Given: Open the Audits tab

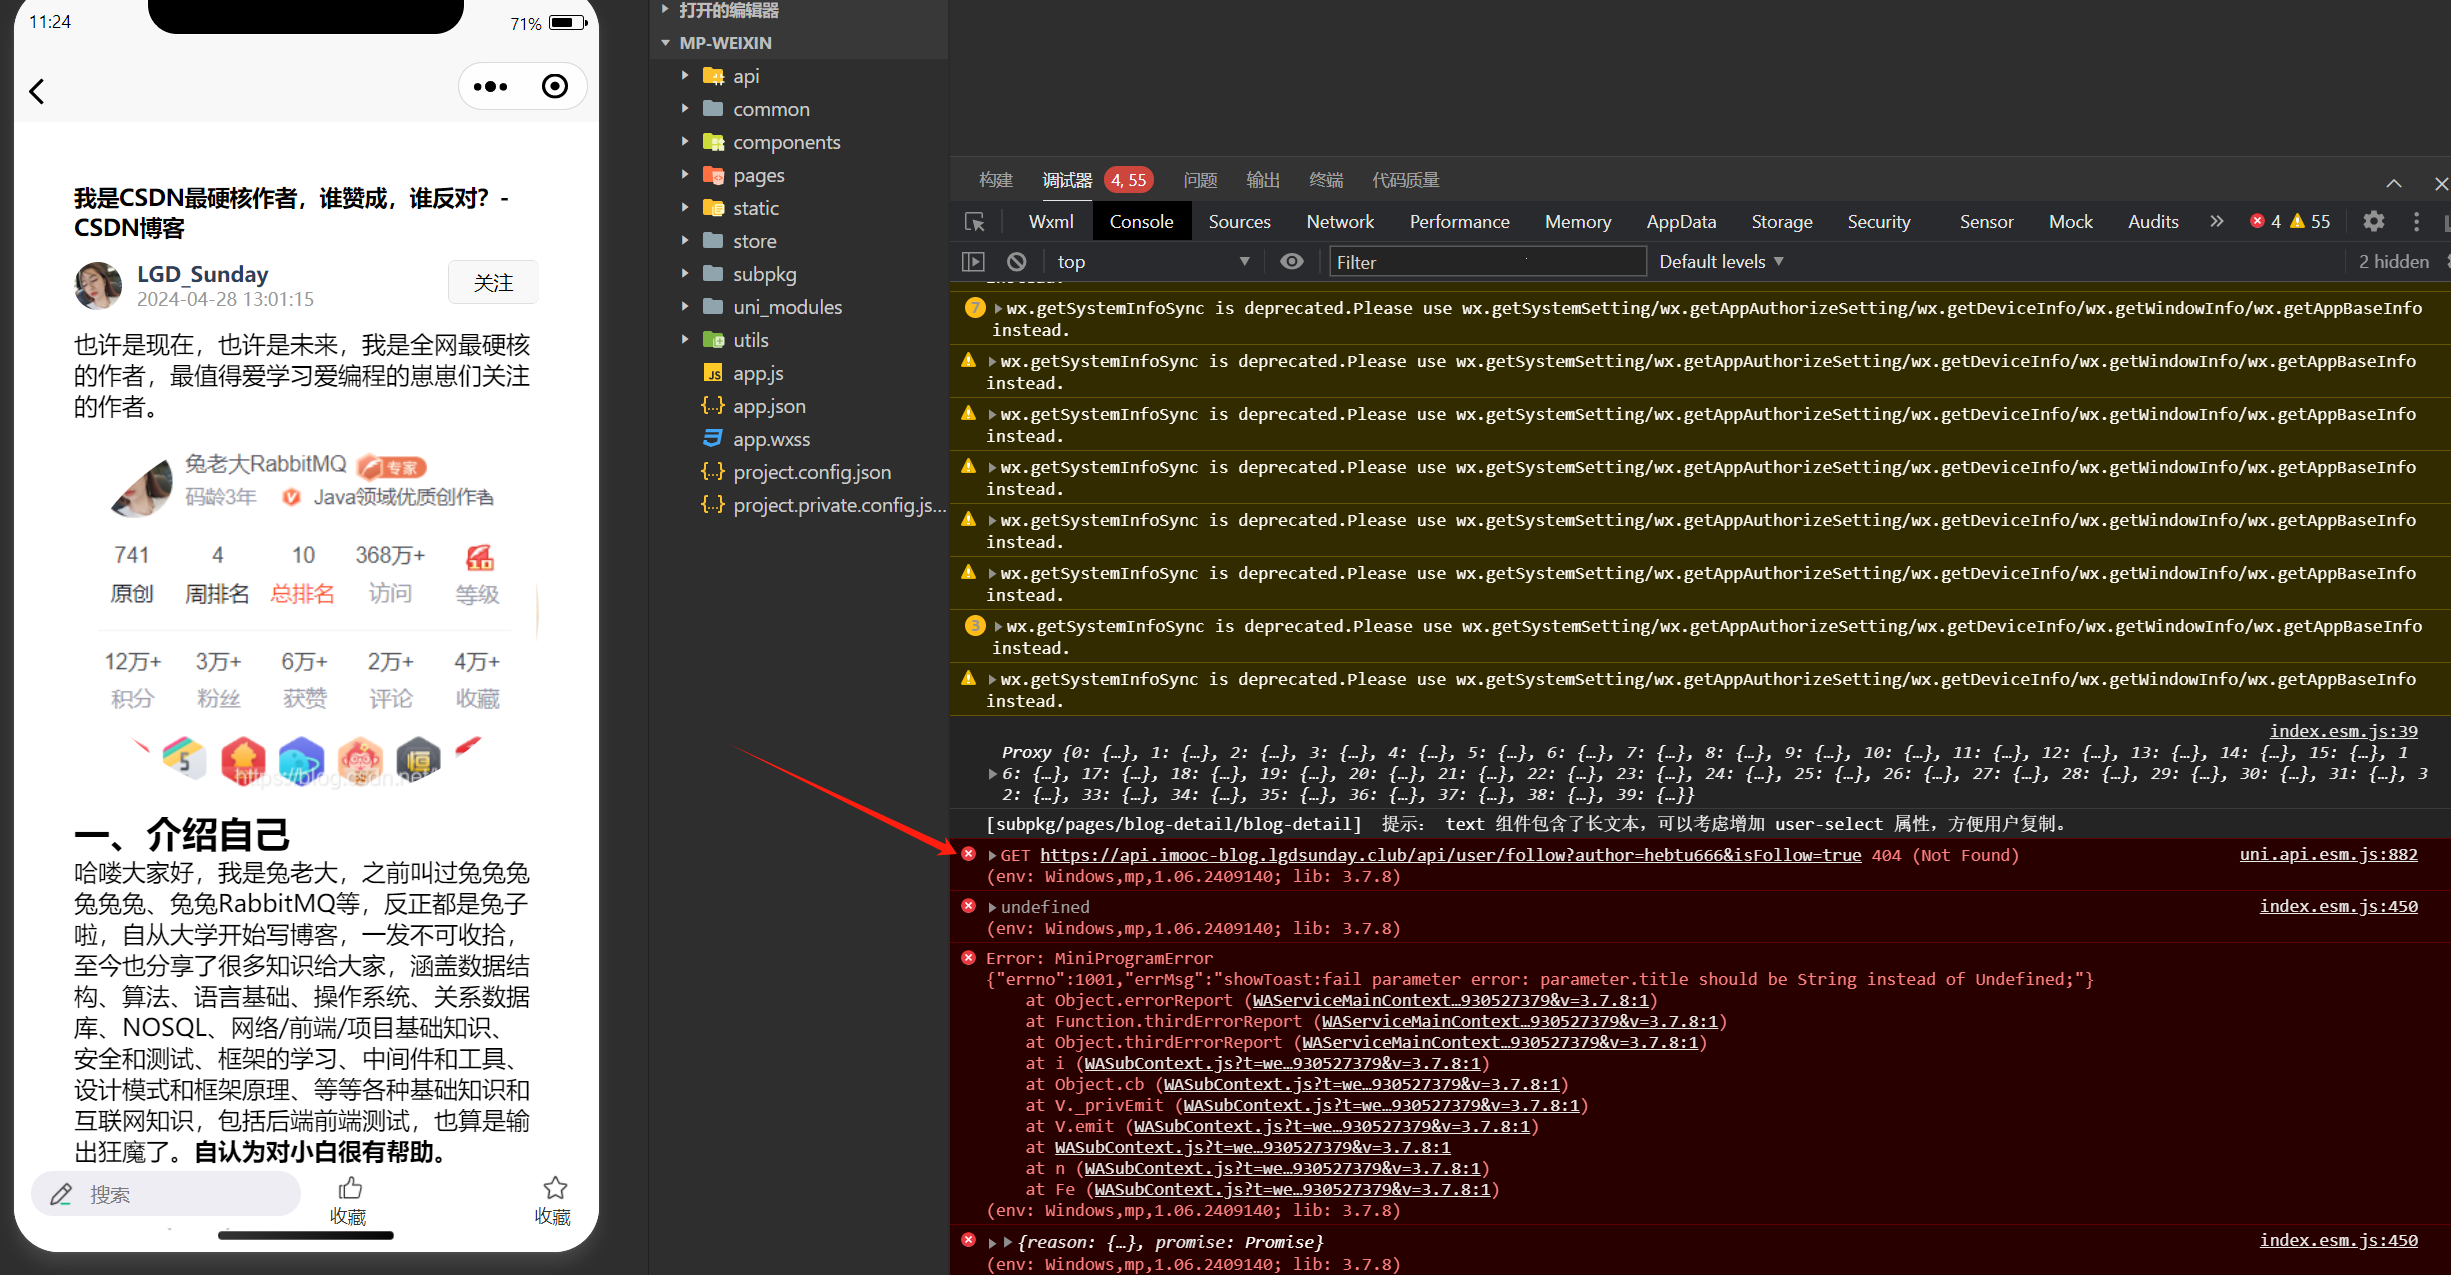Looking at the screenshot, I should [x=2152, y=222].
